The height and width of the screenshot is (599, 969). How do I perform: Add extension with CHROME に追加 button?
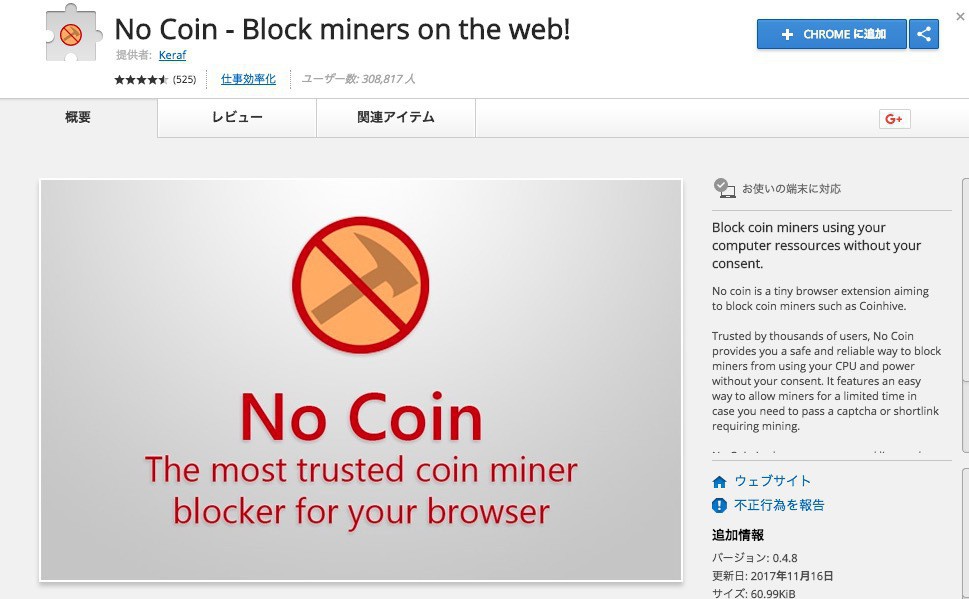click(832, 34)
